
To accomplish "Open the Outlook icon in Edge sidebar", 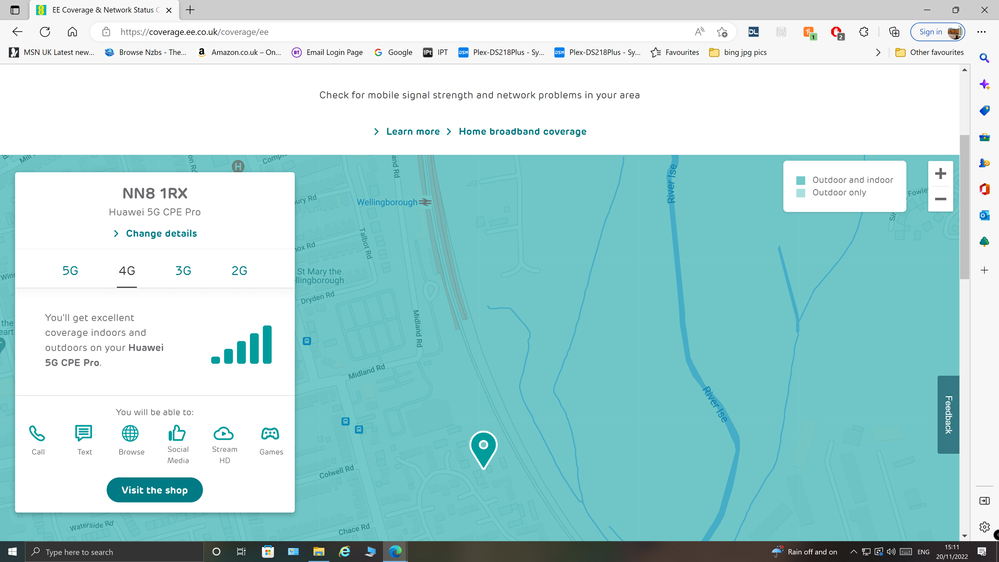I will pyautogui.click(x=984, y=215).
